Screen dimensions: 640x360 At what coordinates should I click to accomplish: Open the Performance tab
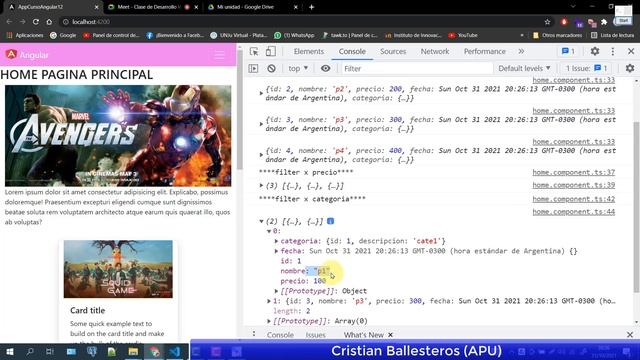484,51
